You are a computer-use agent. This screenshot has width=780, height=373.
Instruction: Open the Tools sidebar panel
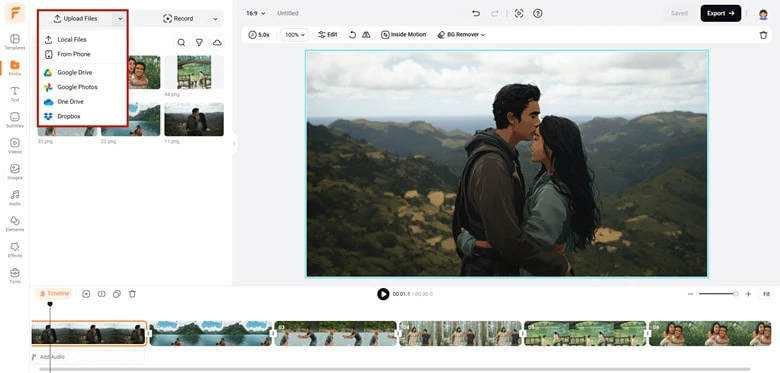click(15, 276)
